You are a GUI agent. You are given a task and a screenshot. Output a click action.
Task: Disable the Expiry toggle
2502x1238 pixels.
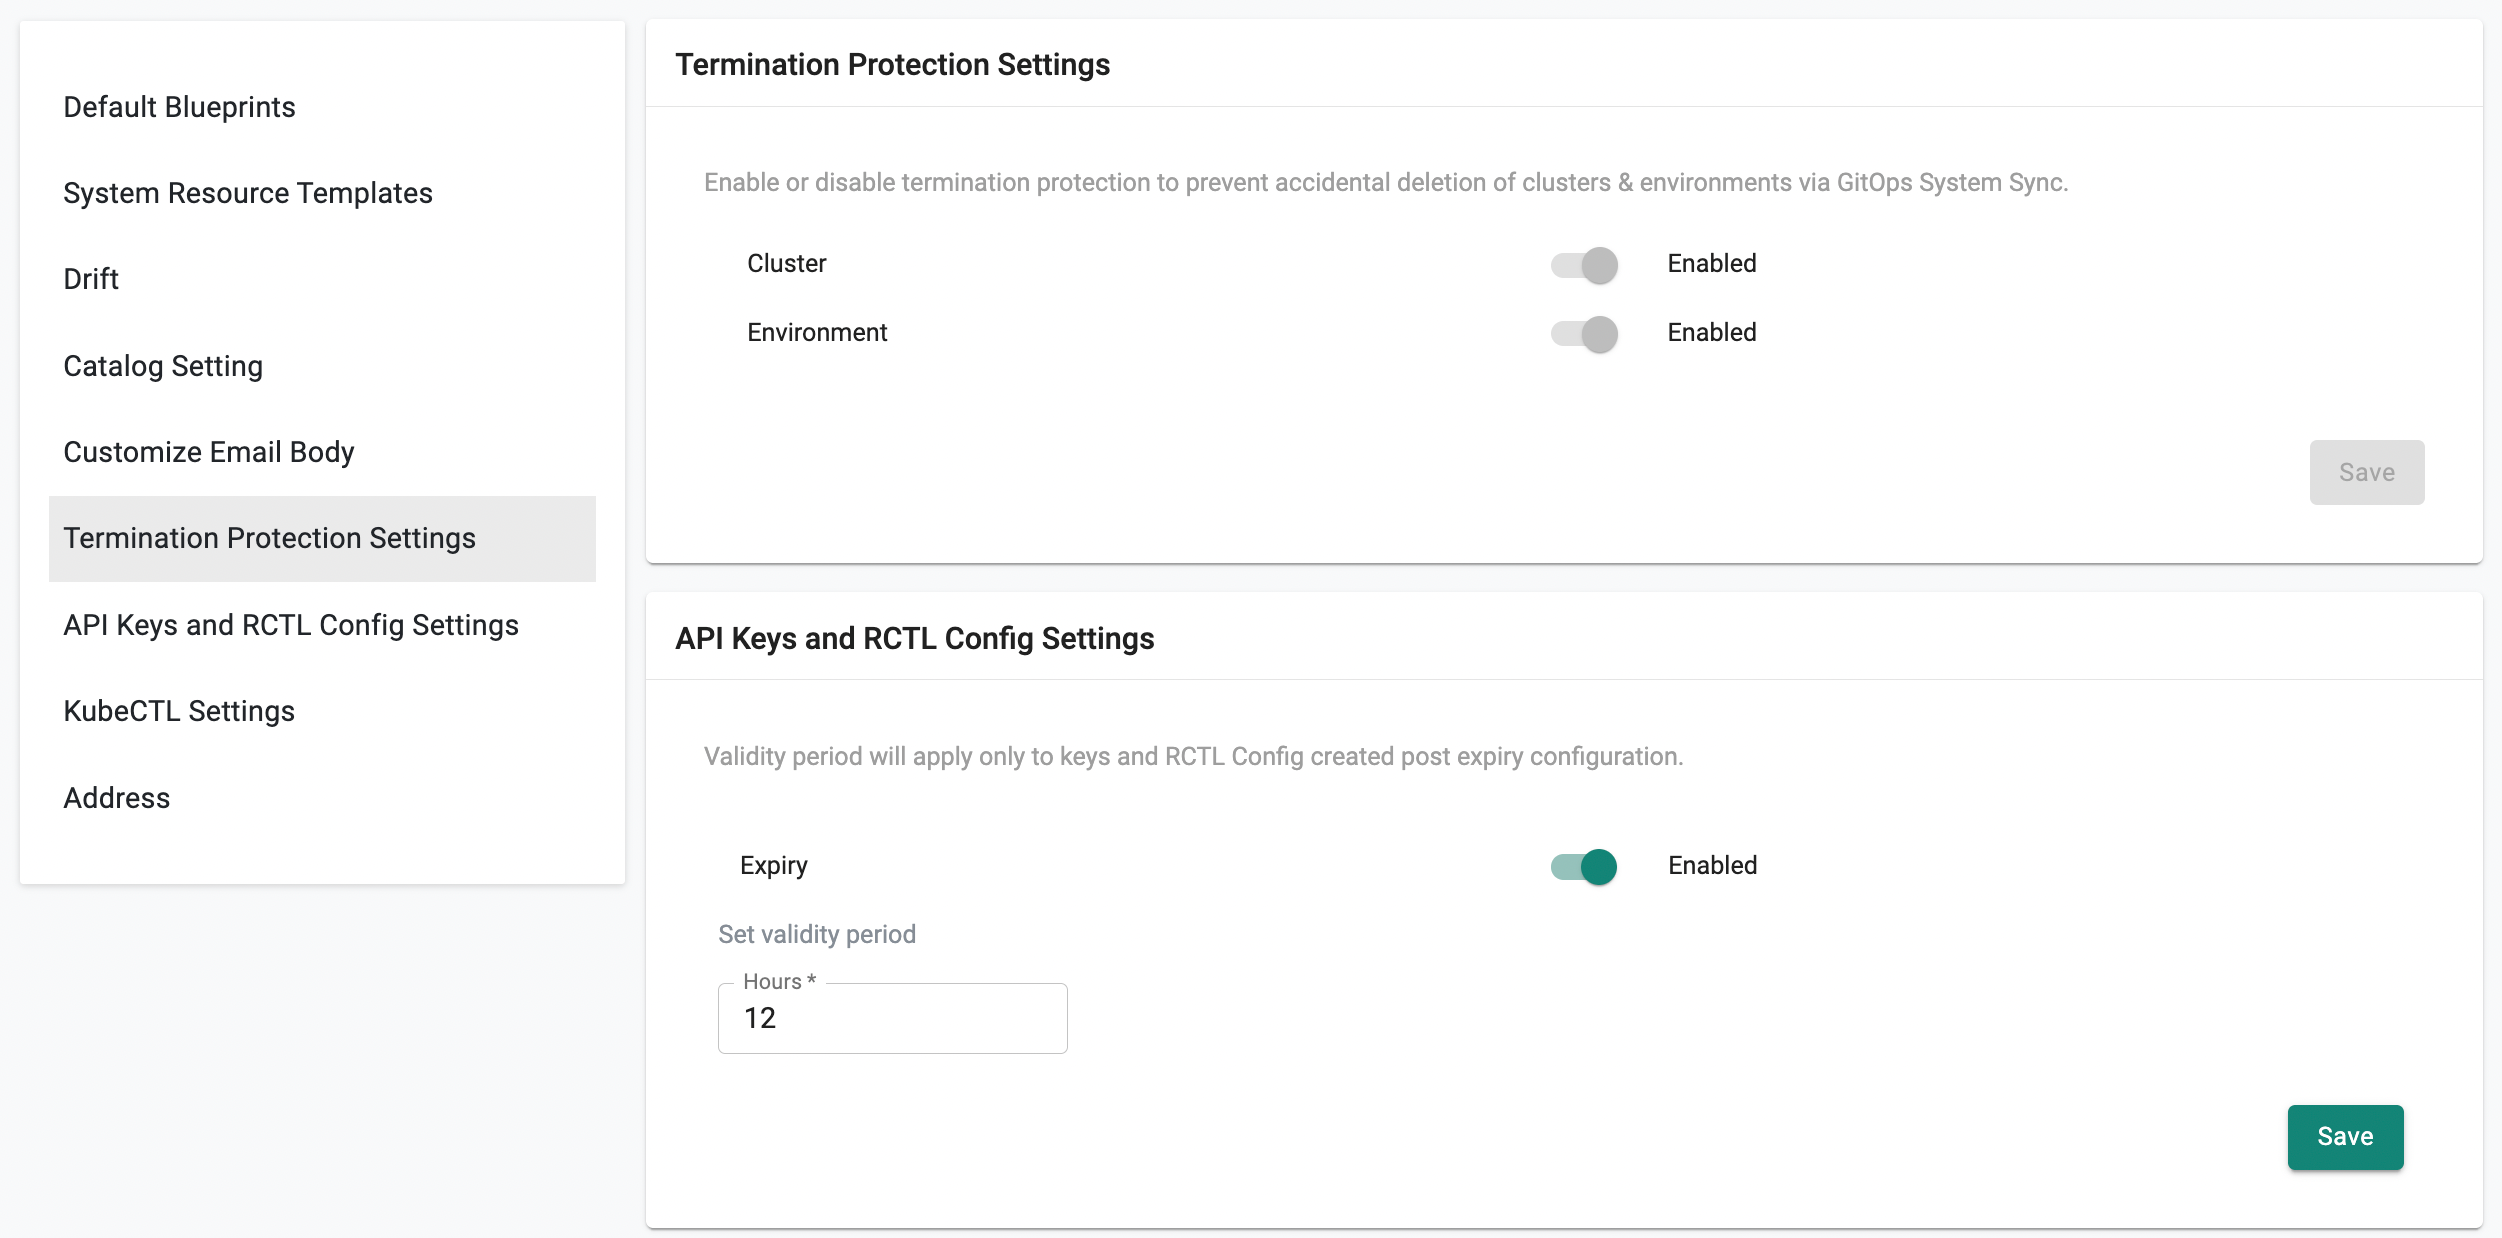(x=1584, y=866)
